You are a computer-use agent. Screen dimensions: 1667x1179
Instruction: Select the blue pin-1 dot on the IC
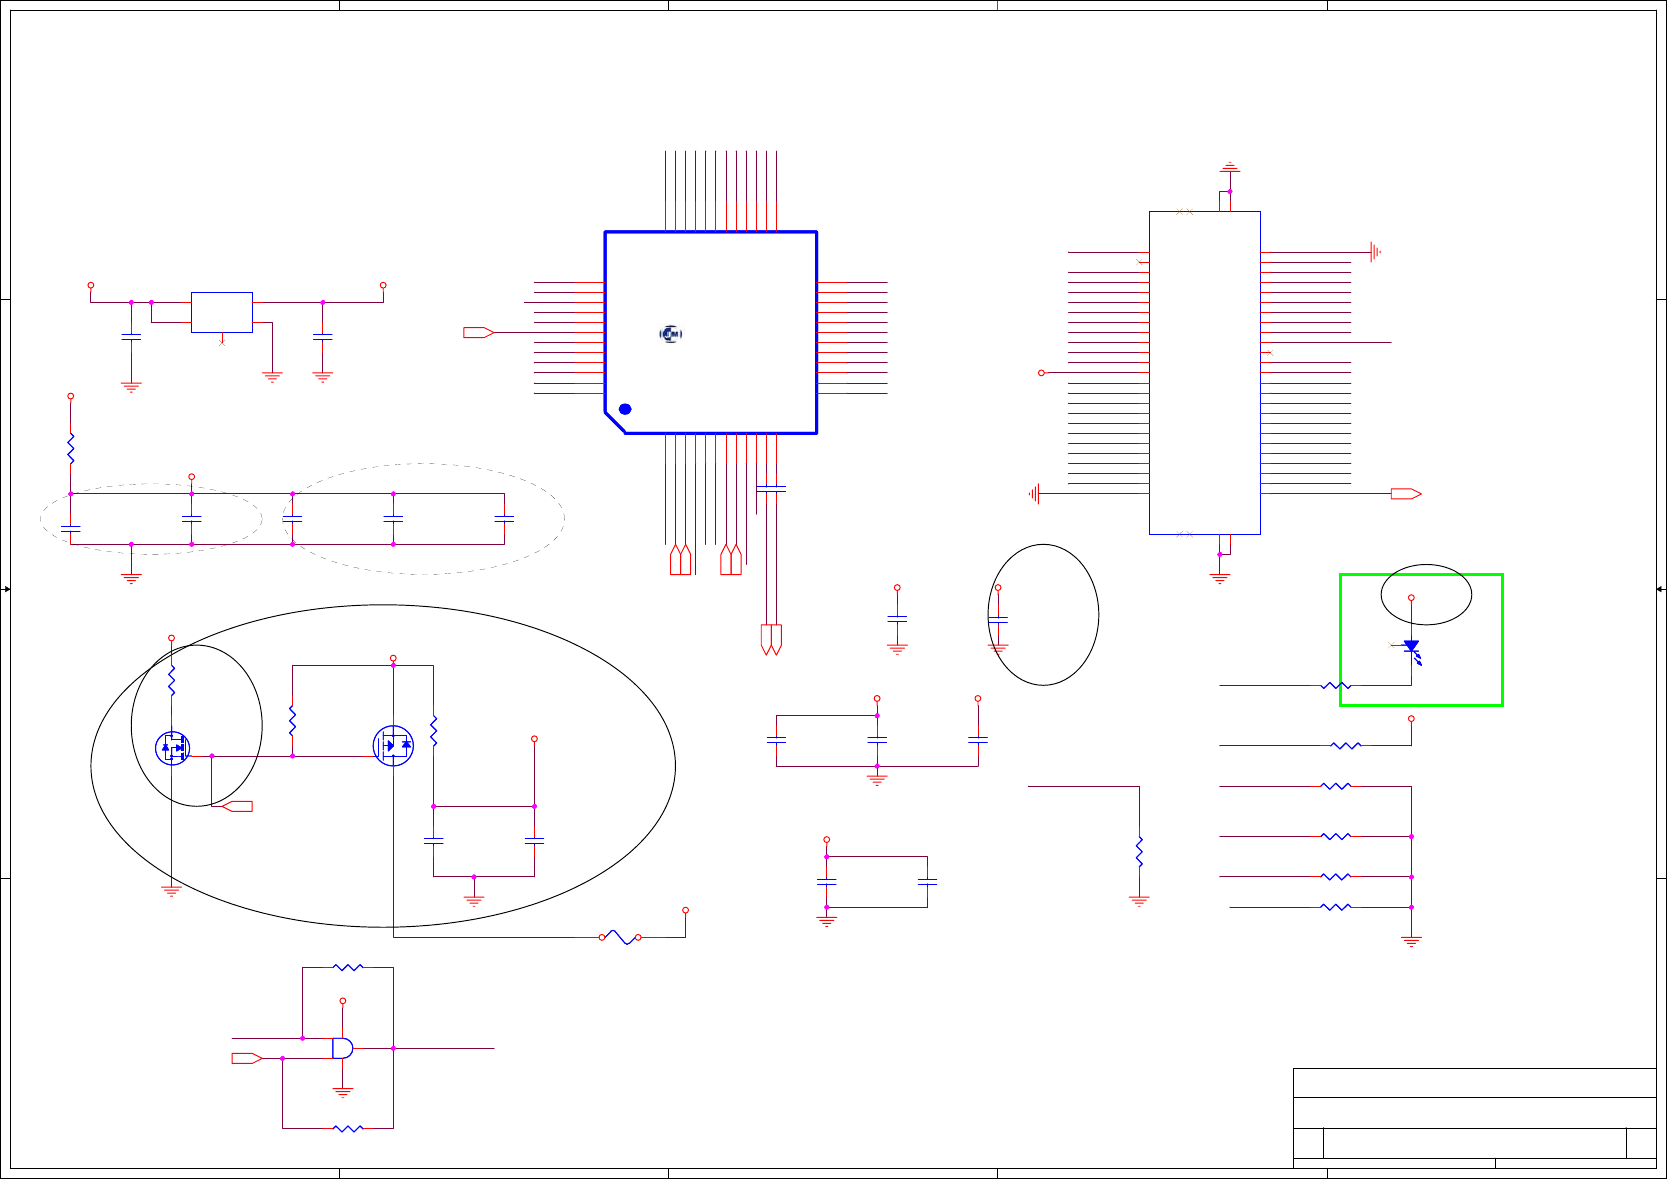point(625,409)
